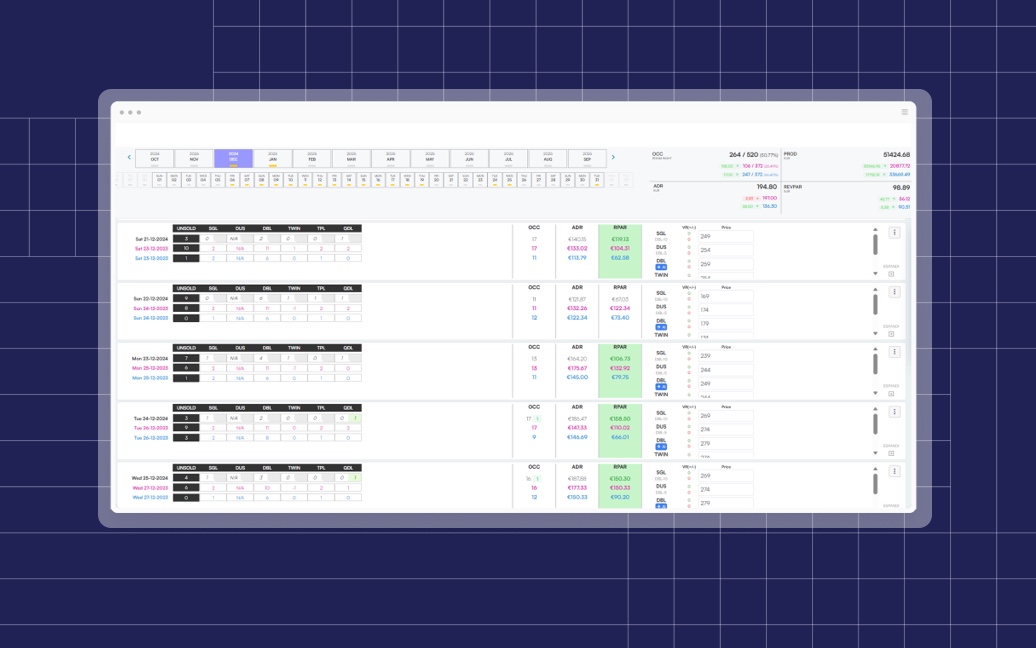Edit SGL price field showing 239
The image size is (1036, 648).
coord(725,356)
